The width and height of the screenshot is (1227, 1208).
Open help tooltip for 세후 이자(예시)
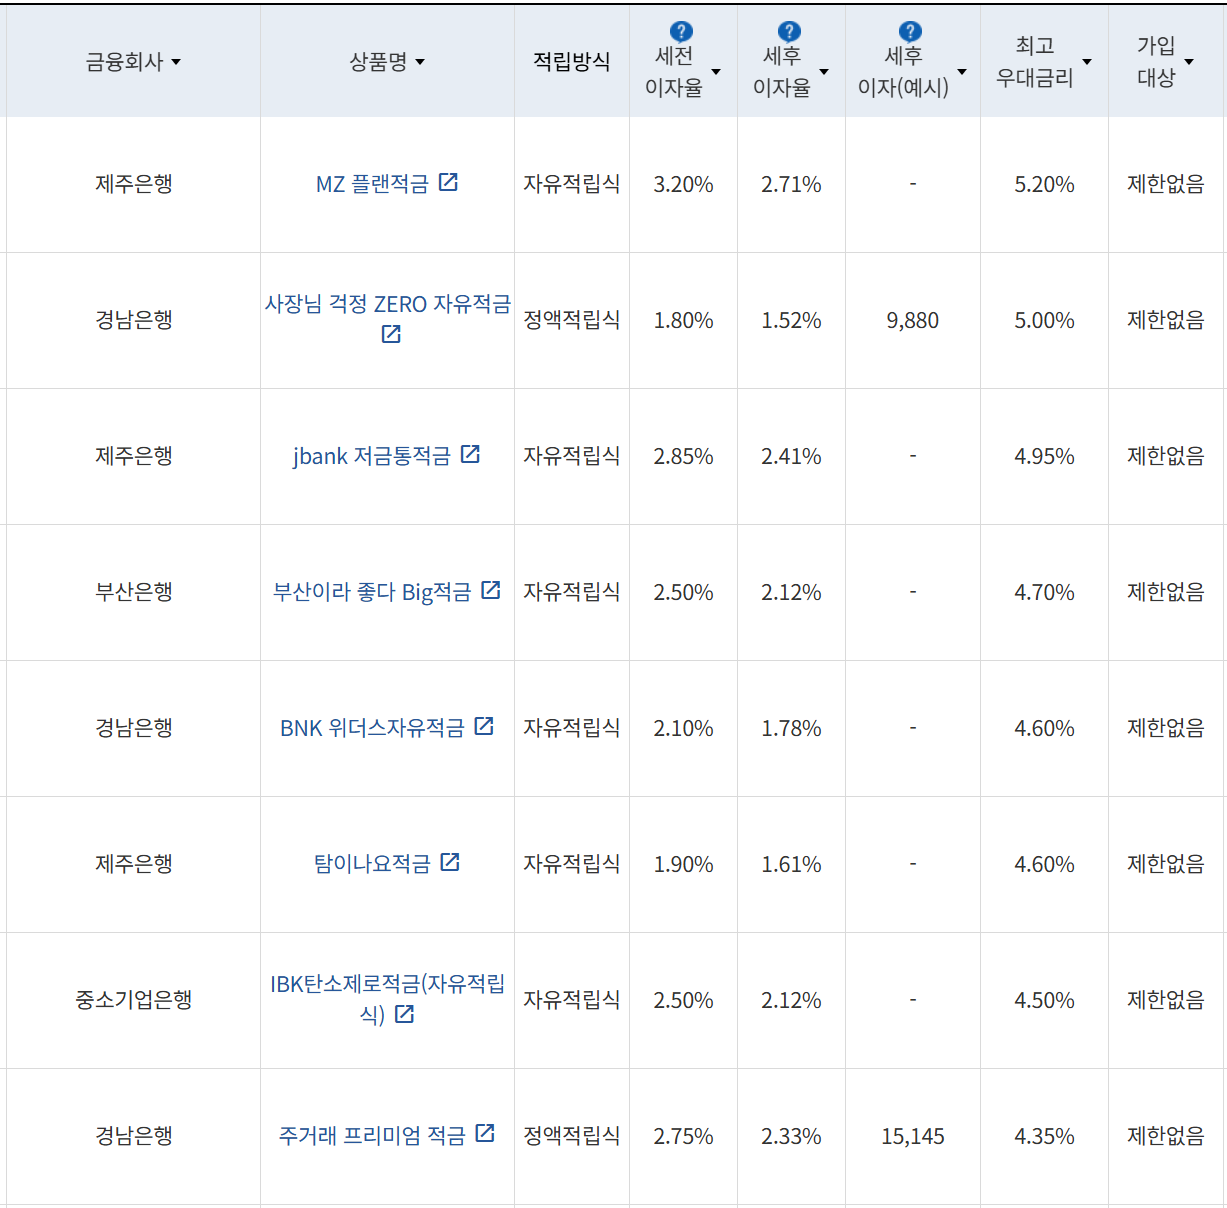pos(908,31)
